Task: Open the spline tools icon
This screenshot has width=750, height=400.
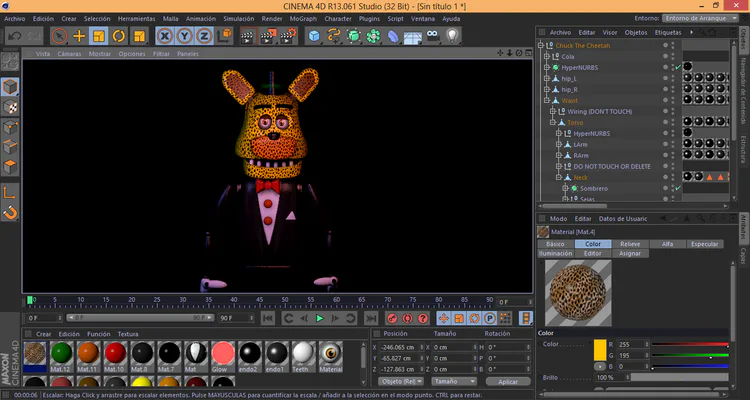Action: [333, 36]
